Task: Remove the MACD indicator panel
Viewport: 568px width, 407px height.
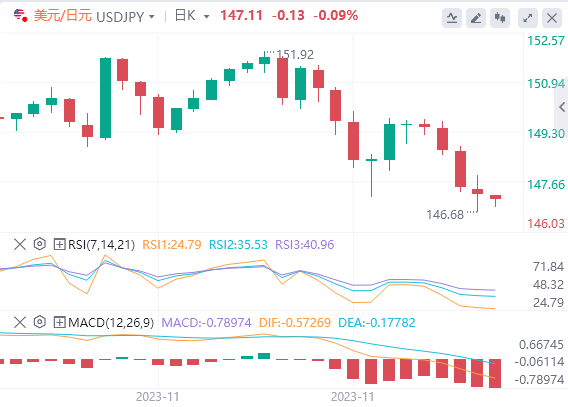Action: 20,322
